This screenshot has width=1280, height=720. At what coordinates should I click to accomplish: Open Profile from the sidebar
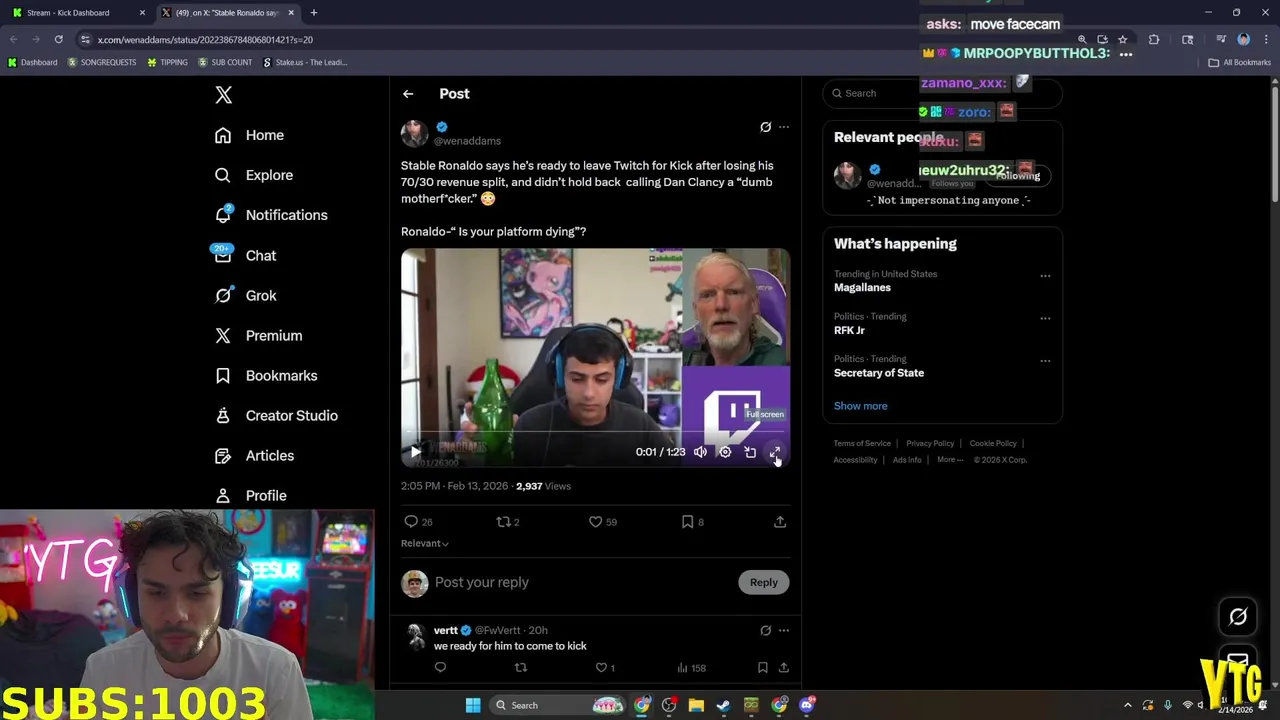coord(251,495)
